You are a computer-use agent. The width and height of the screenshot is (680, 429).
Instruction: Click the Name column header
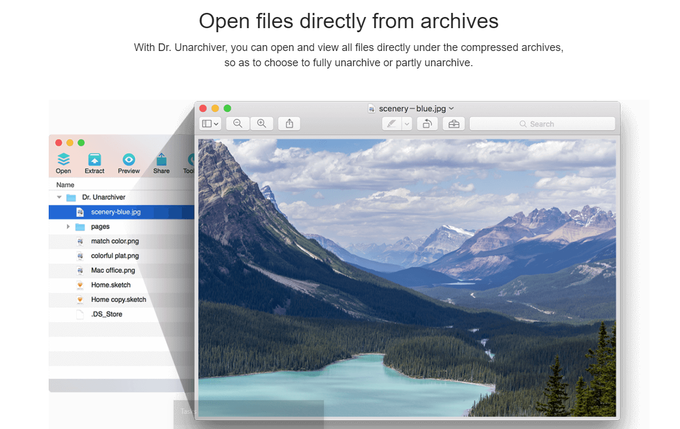pos(65,185)
